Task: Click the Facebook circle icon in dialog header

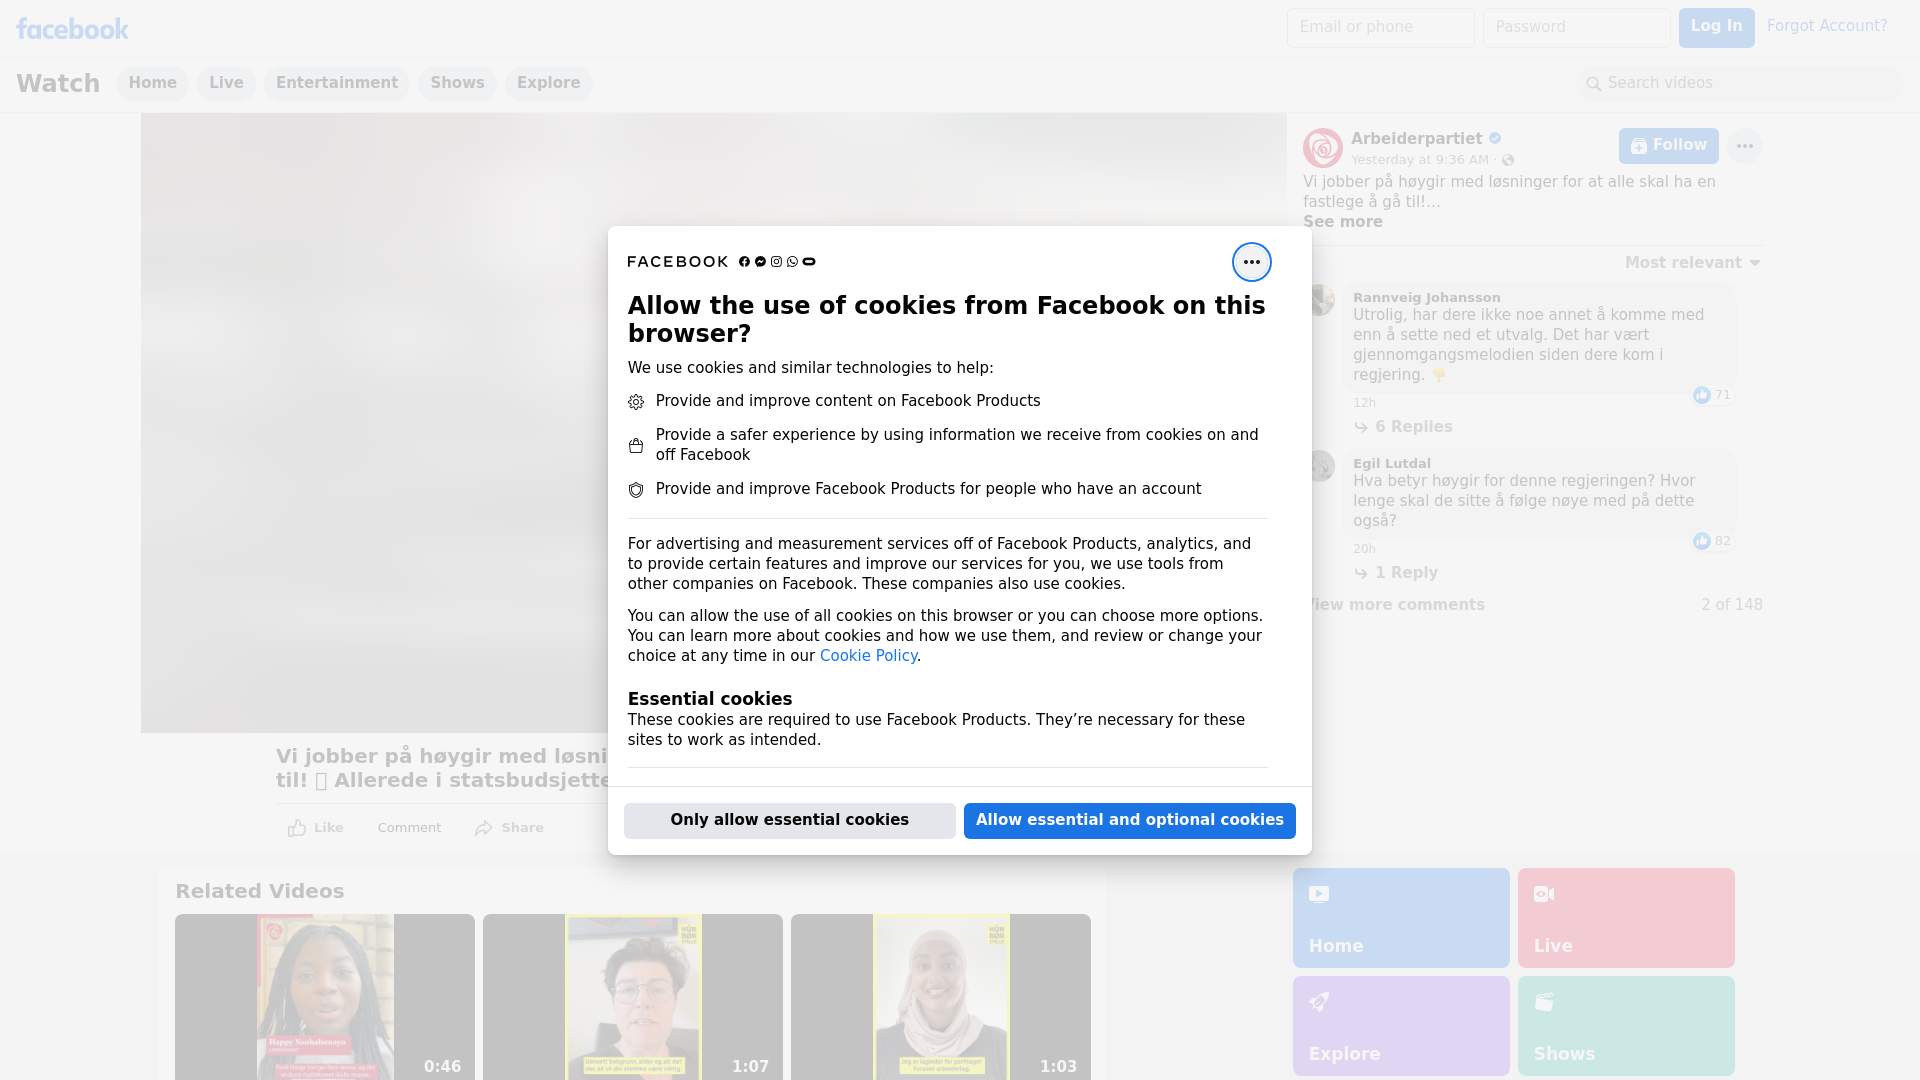Action: point(744,262)
